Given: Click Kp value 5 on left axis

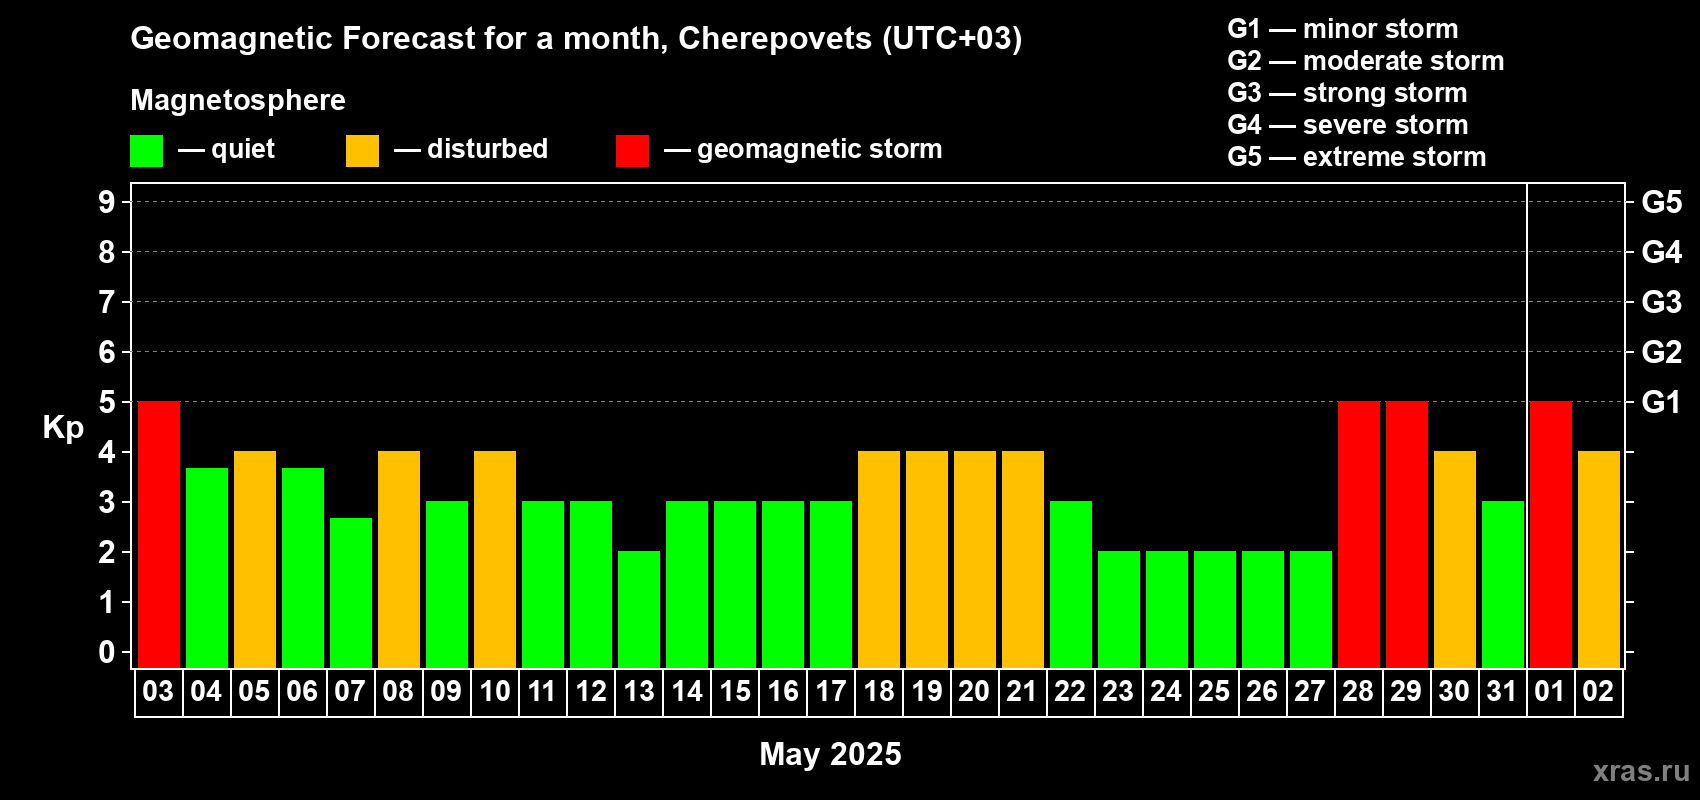Looking at the screenshot, I should coord(106,402).
